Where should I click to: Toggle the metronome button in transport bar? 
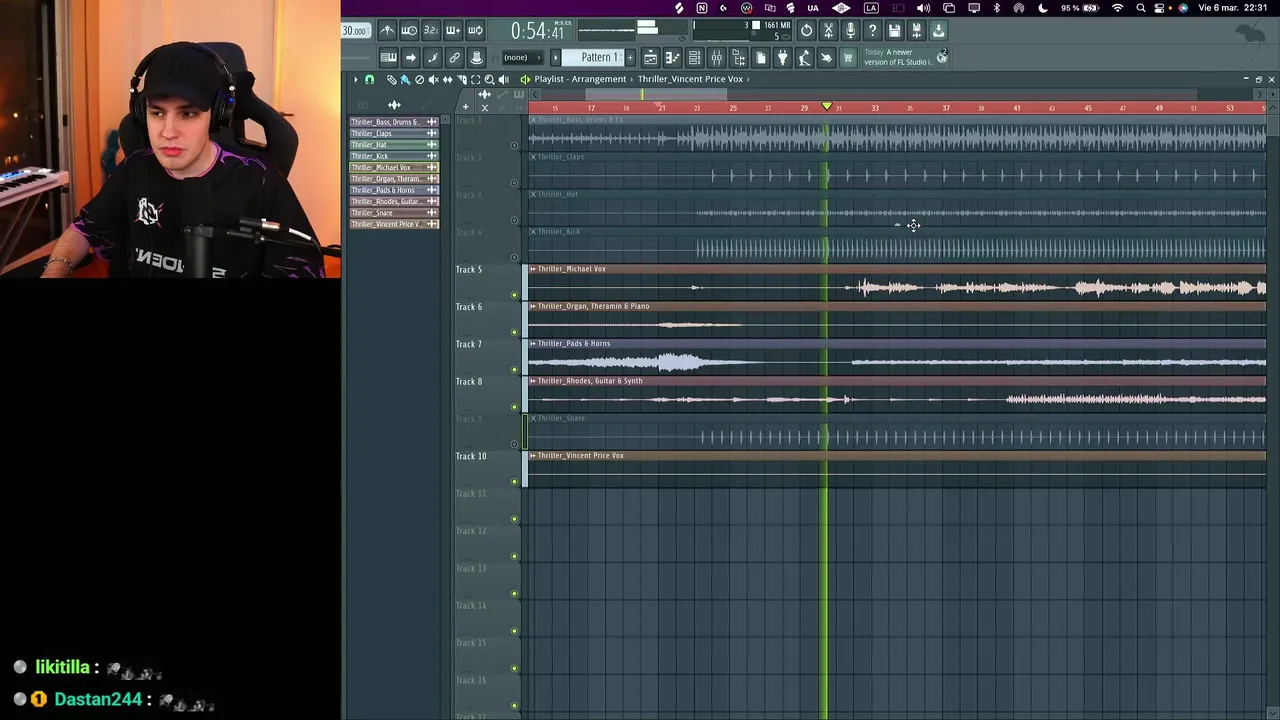click(387, 30)
